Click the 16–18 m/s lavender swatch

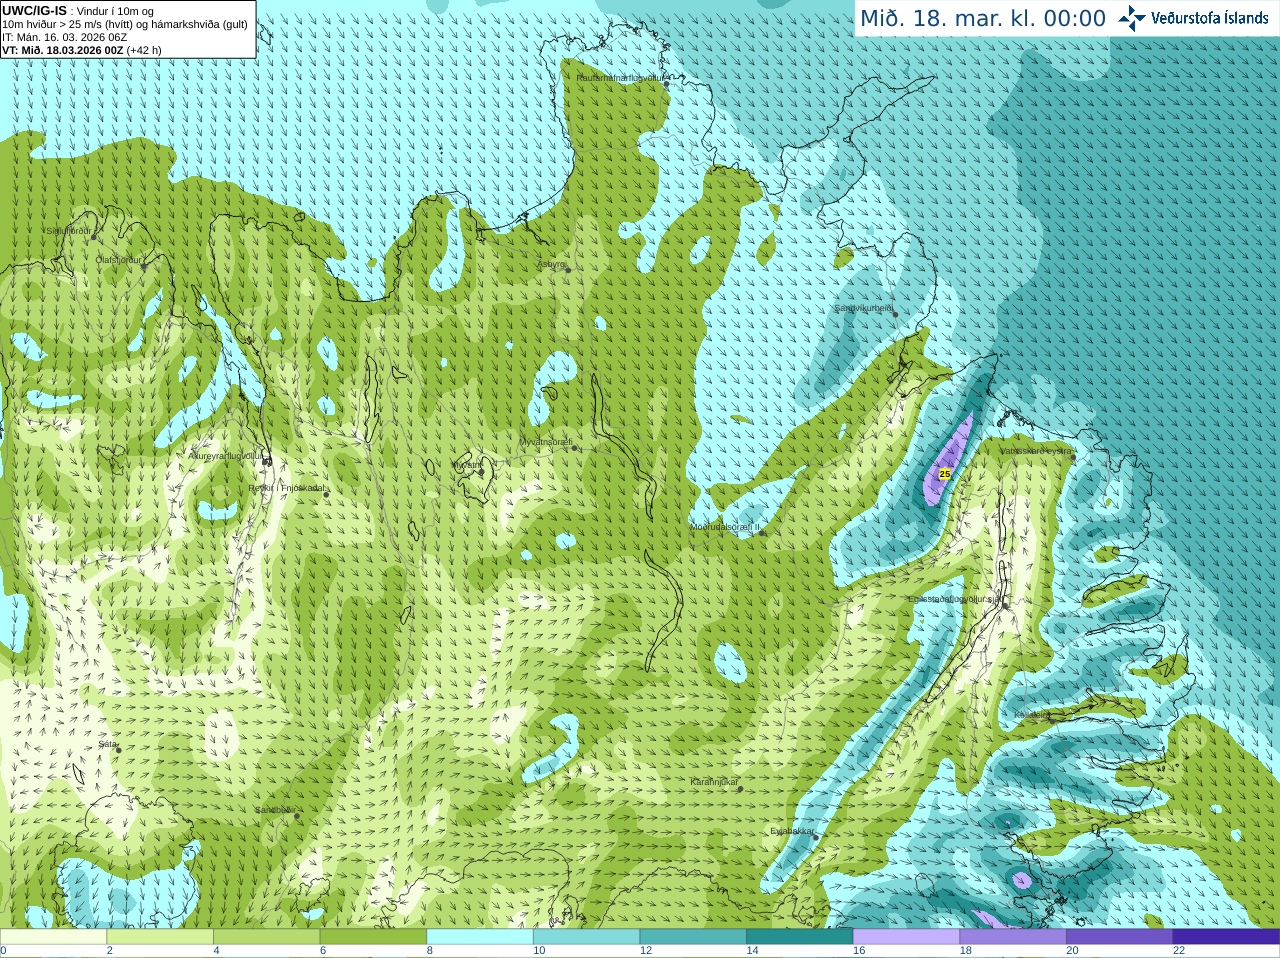(x=907, y=937)
